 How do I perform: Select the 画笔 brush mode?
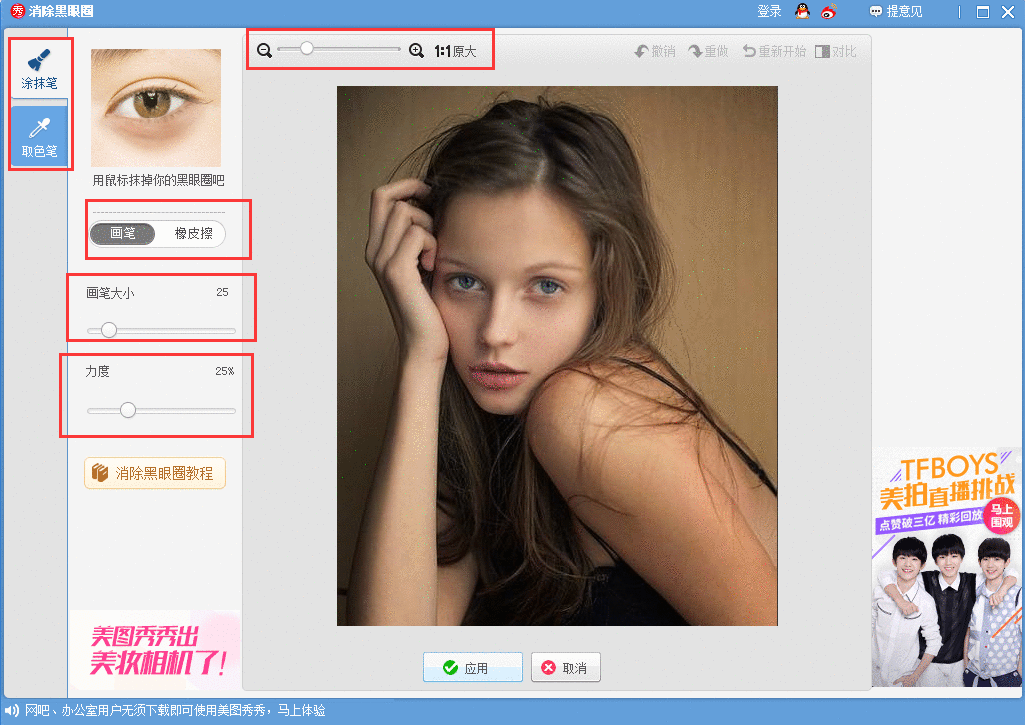coord(122,233)
